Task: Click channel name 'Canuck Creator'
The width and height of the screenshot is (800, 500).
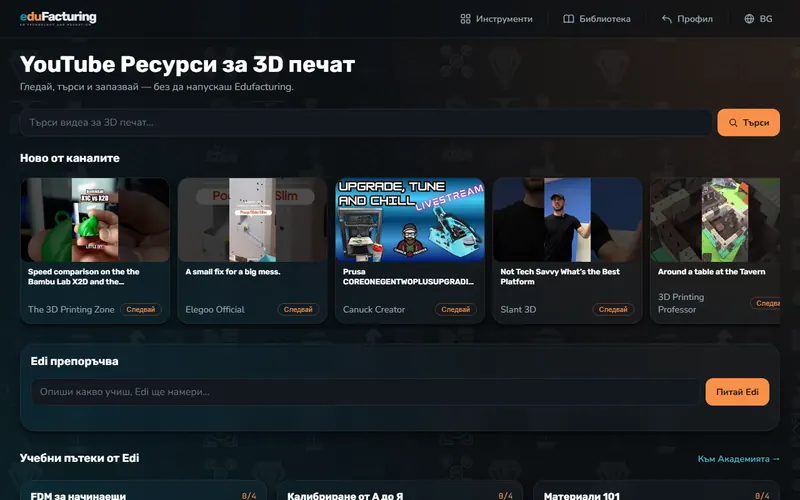Action: pyautogui.click(x=374, y=309)
